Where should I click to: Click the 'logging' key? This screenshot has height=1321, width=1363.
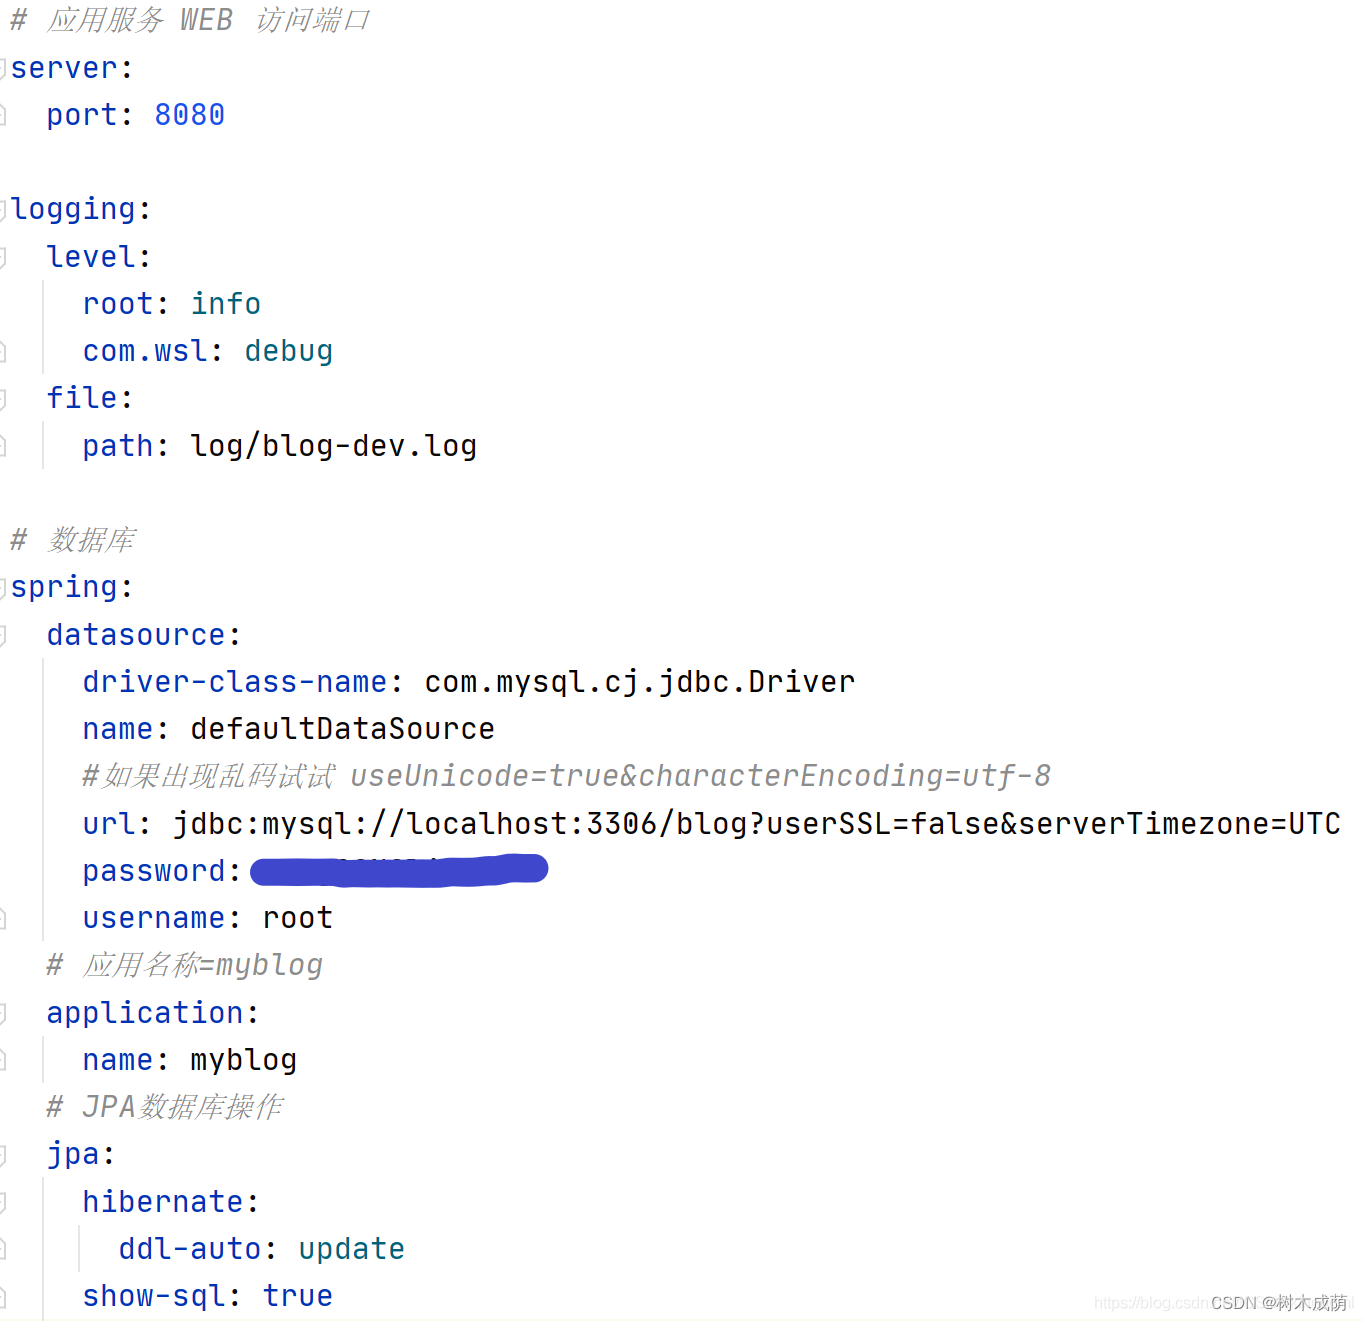[x=73, y=209]
